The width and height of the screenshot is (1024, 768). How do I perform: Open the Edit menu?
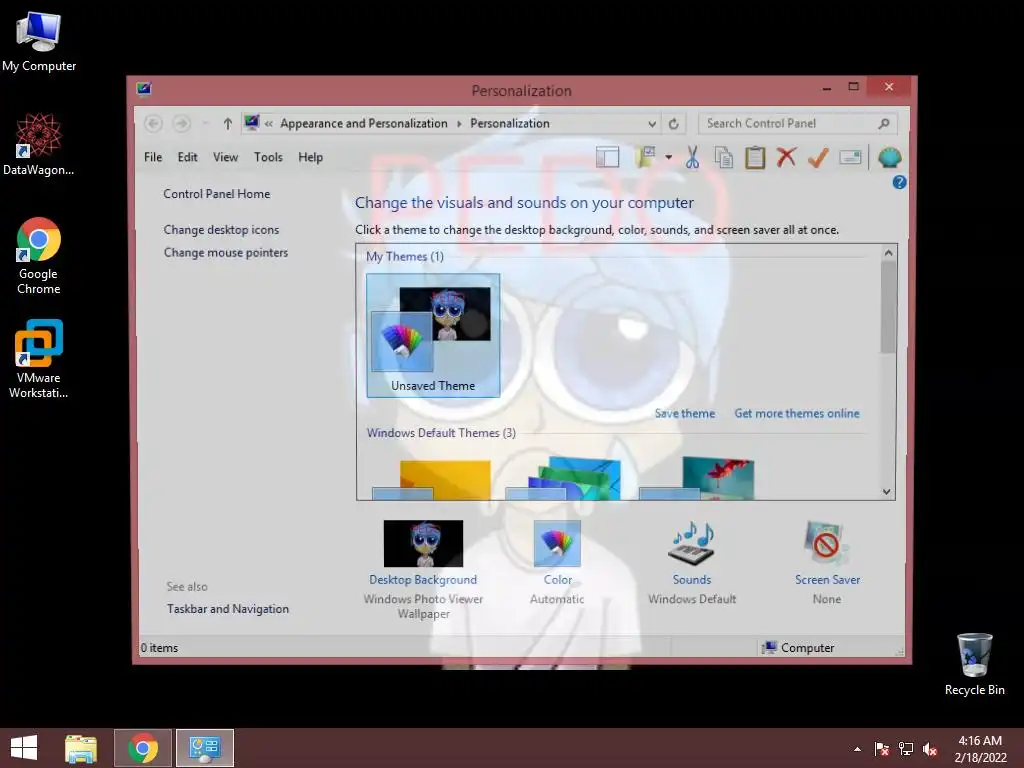[187, 157]
